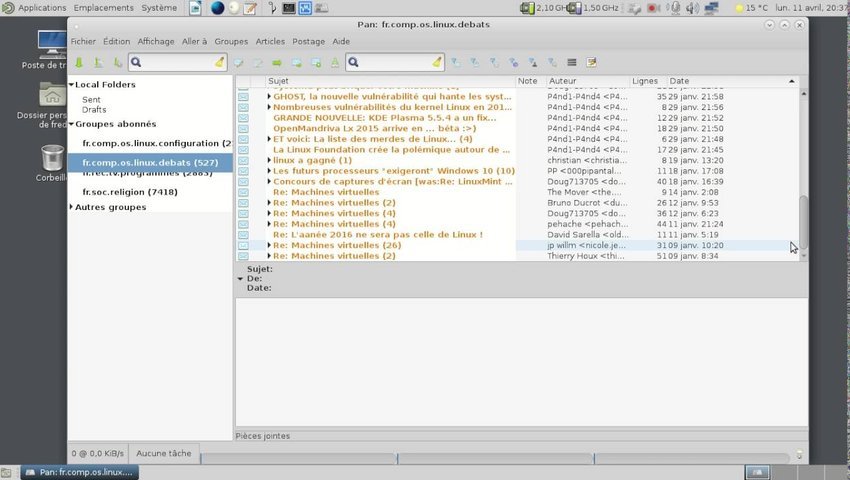Click envelope icon beside 'OpenMandriva Lx 2015' row
850x480 pixels.
tap(243, 129)
